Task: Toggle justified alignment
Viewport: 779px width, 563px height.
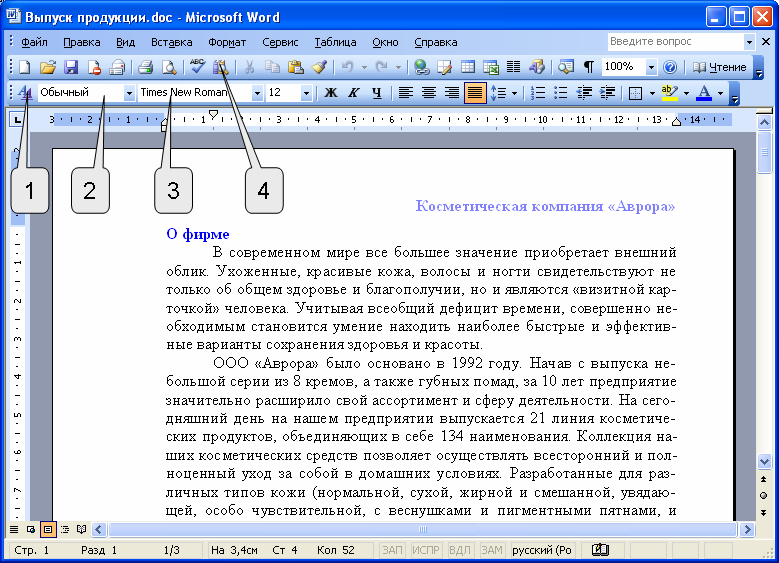Action: pos(475,92)
